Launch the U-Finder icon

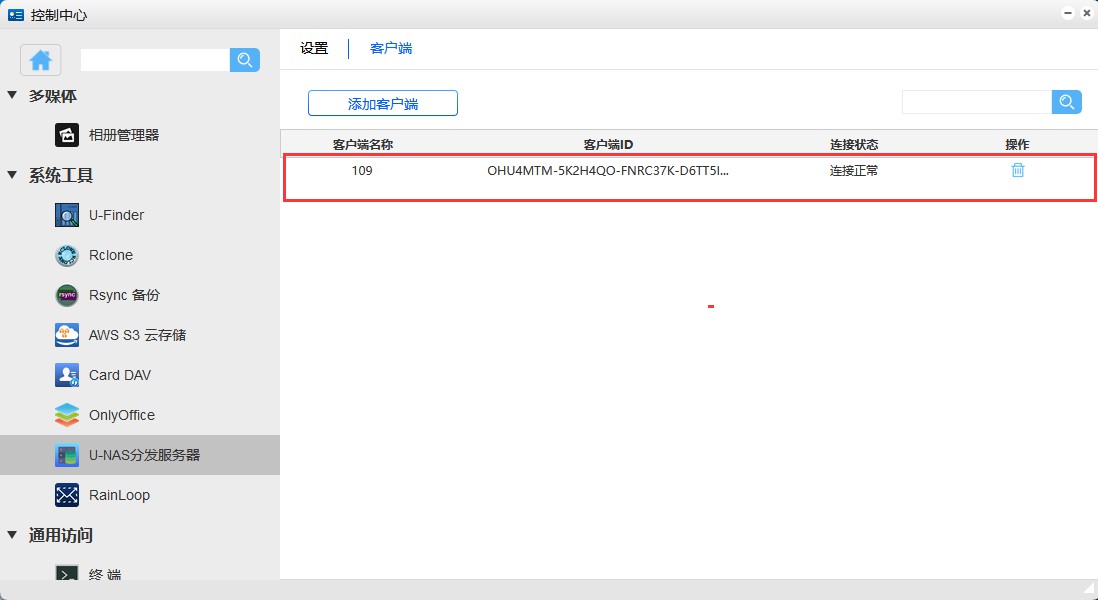click(67, 215)
